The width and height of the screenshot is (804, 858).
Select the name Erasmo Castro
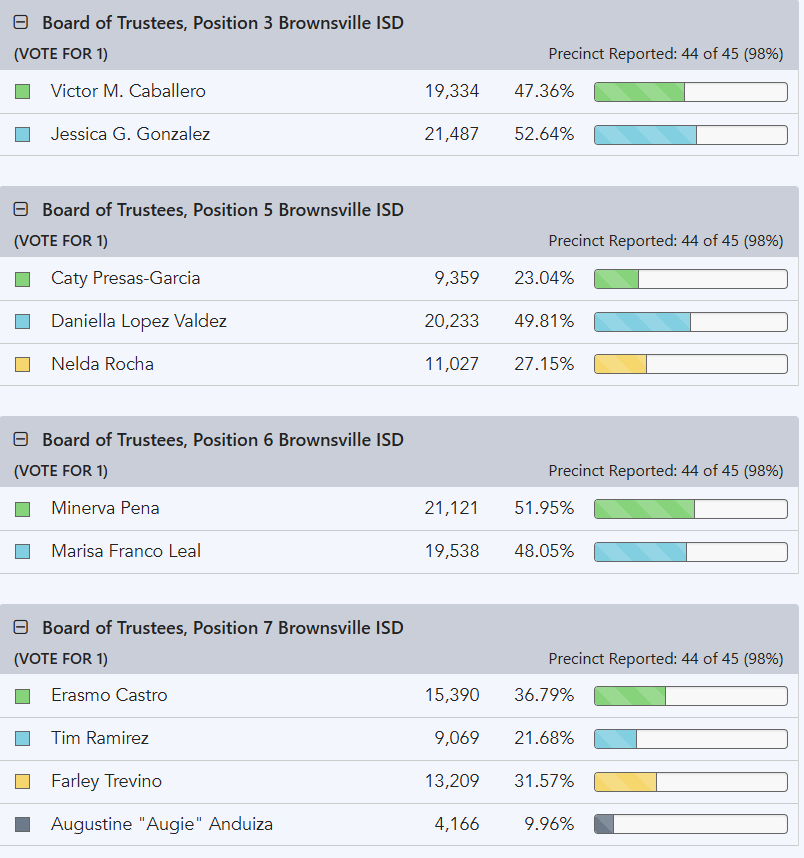pos(109,695)
